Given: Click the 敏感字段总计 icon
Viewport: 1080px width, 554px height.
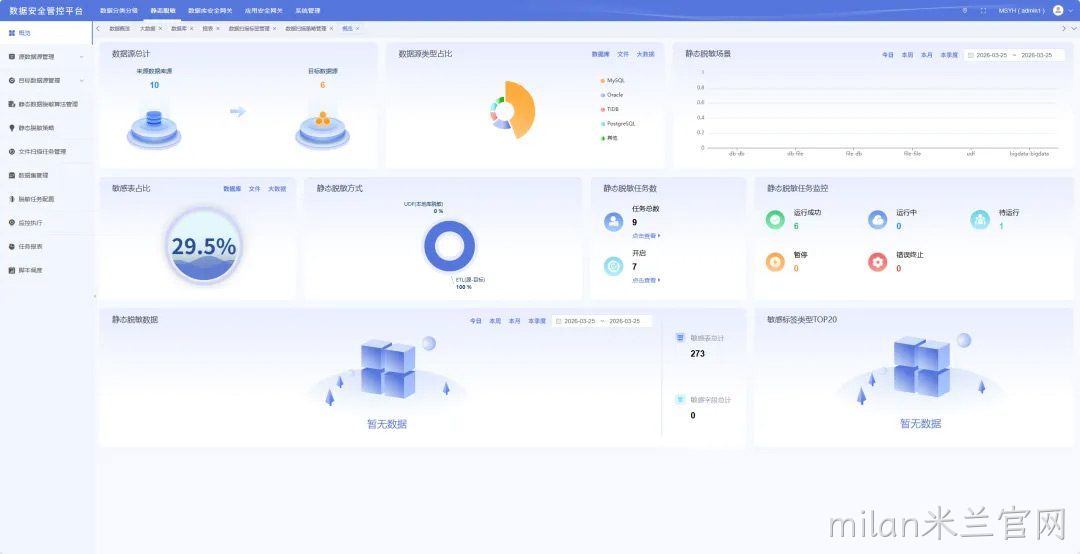Looking at the screenshot, I should pyautogui.click(x=680, y=400).
